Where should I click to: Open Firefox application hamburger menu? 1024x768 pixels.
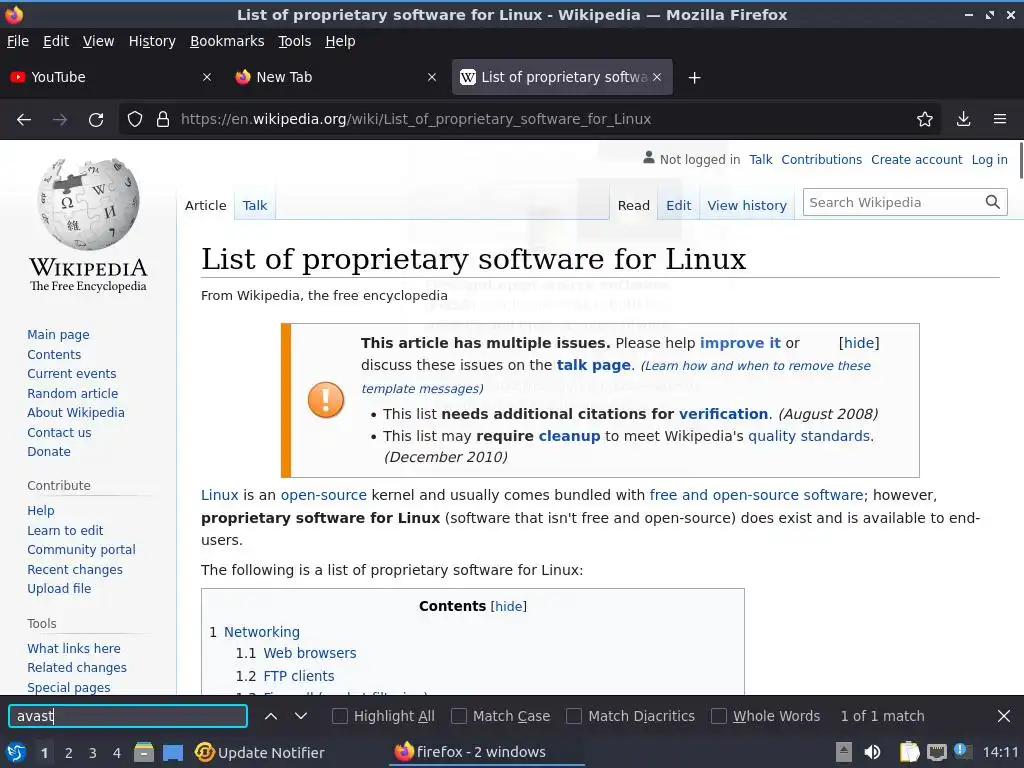click(x=1000, y=120)
